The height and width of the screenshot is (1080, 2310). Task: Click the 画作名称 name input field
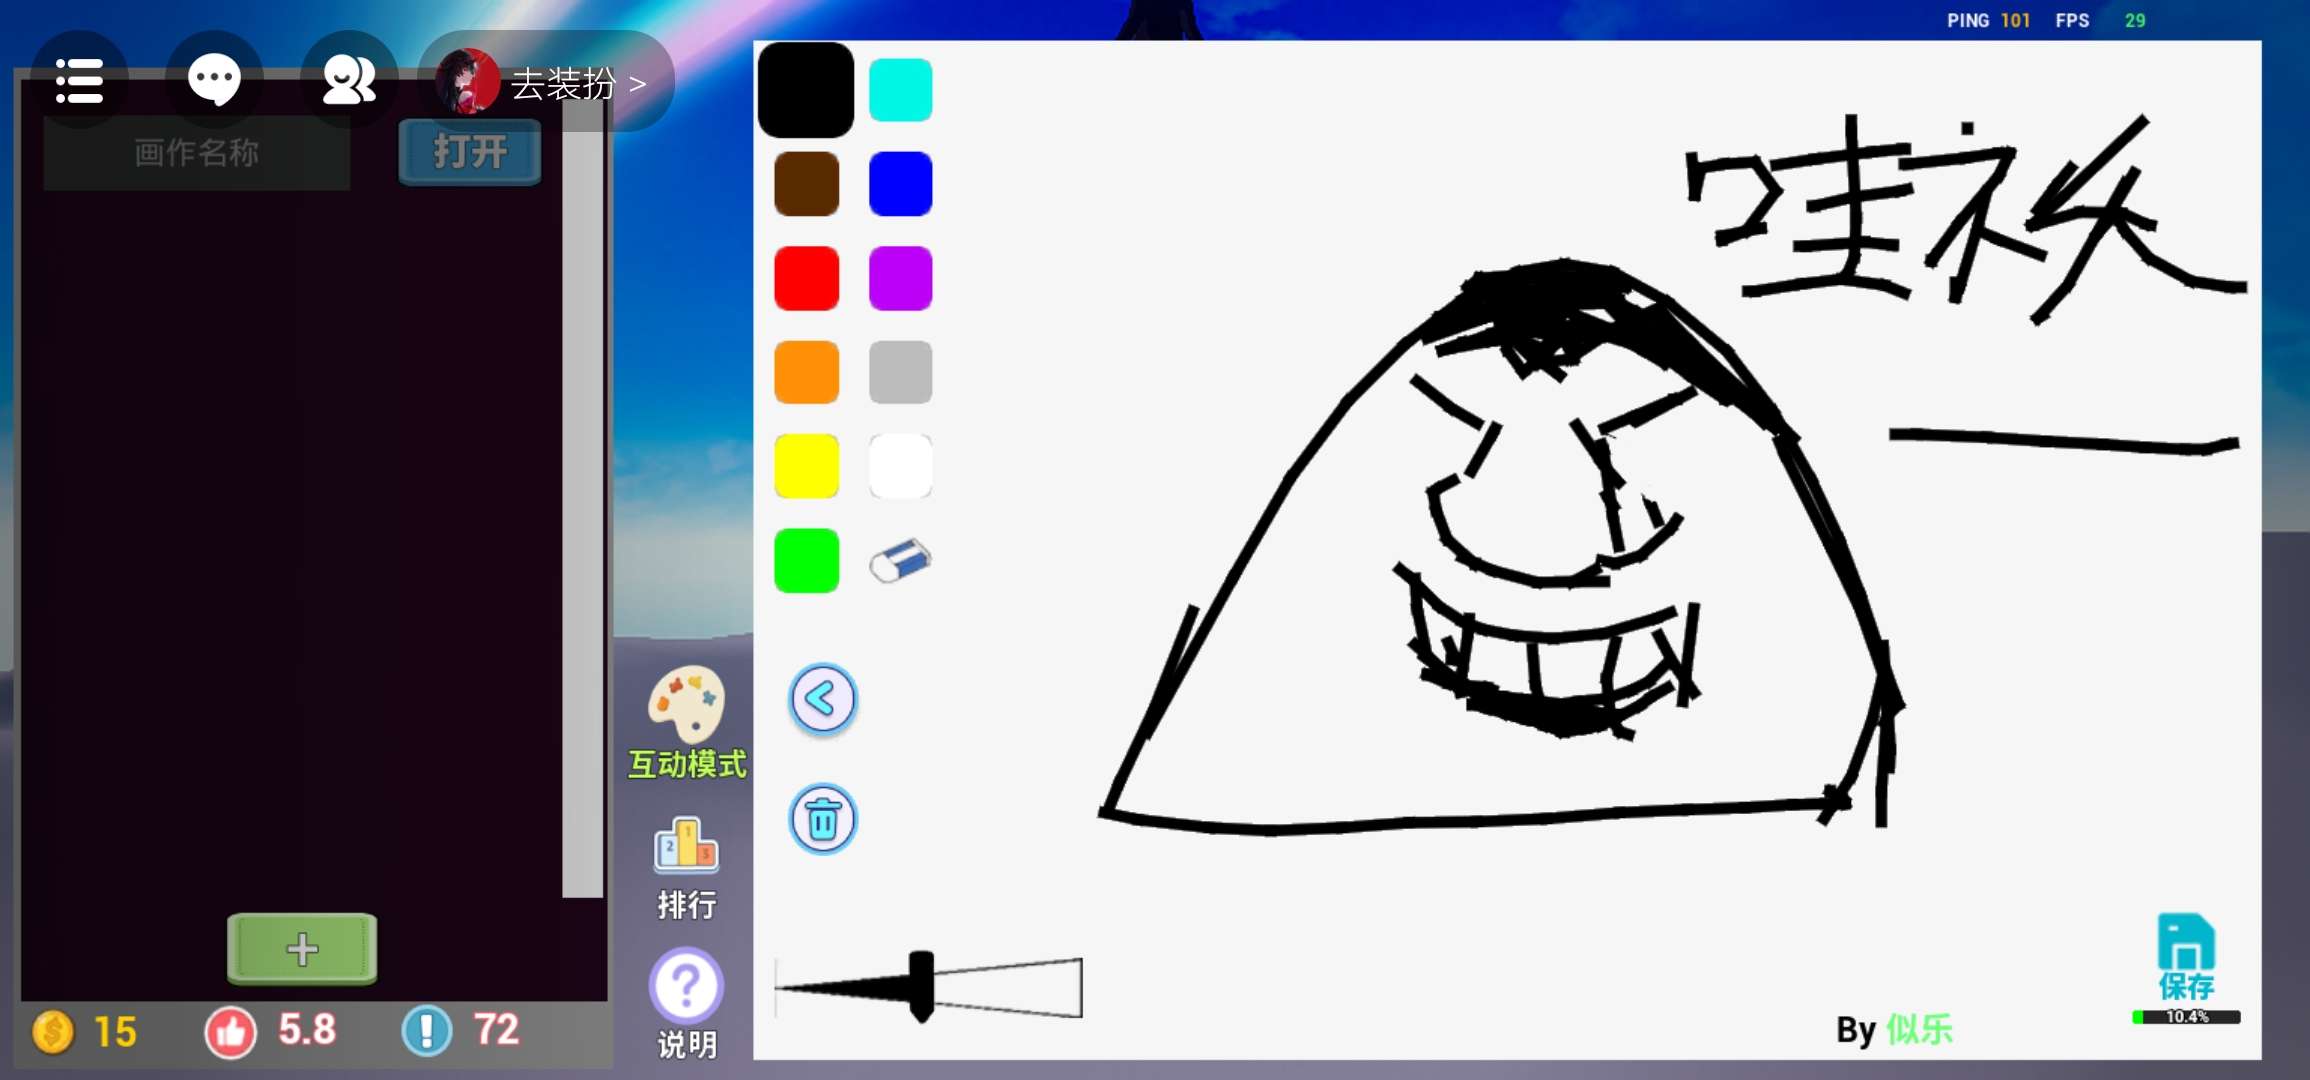(x=197, y=152)
